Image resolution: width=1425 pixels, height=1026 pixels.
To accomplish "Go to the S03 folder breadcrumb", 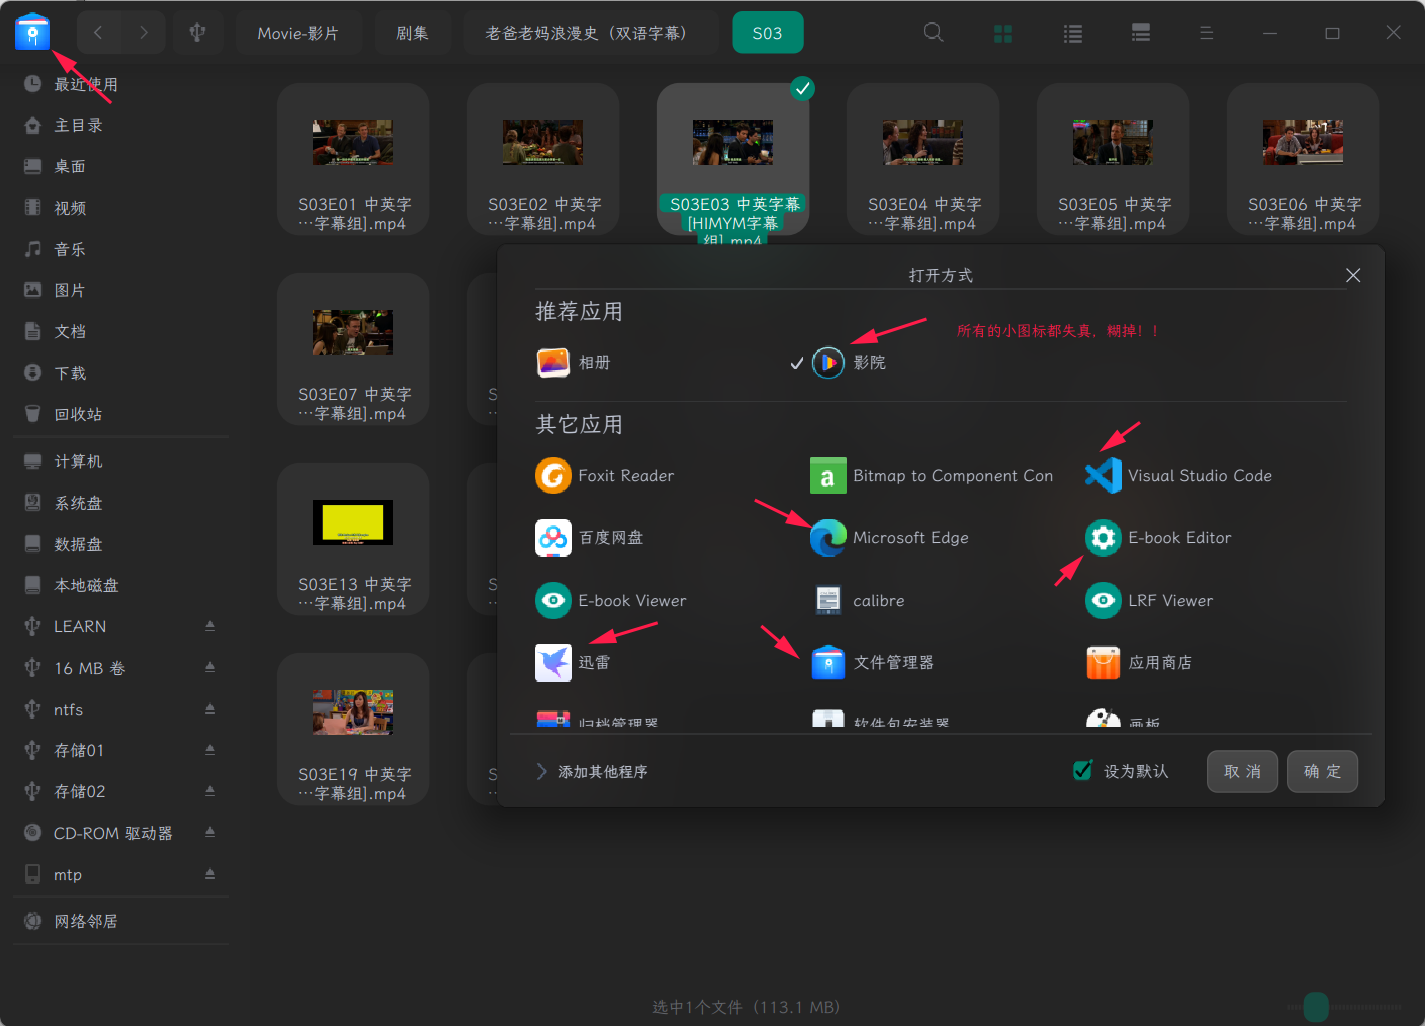I will click(x=767, y=32).
